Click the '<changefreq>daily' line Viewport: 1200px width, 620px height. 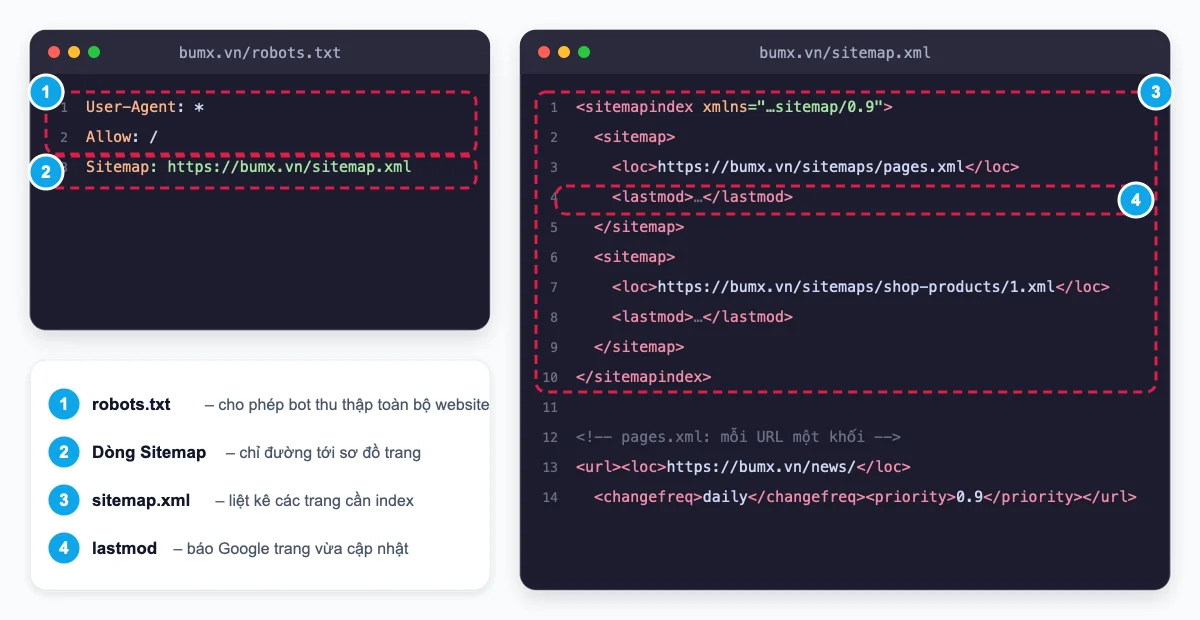[865, 497]
